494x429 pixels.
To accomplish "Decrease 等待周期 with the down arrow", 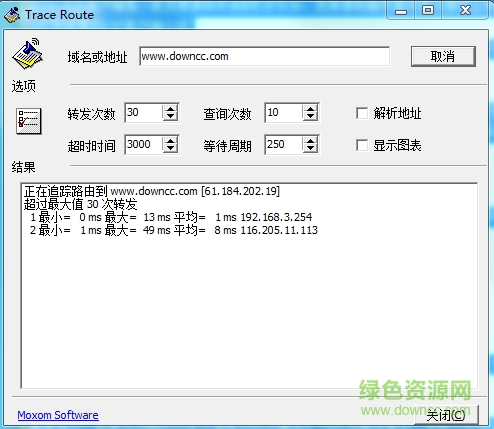I will pos(310,149).
